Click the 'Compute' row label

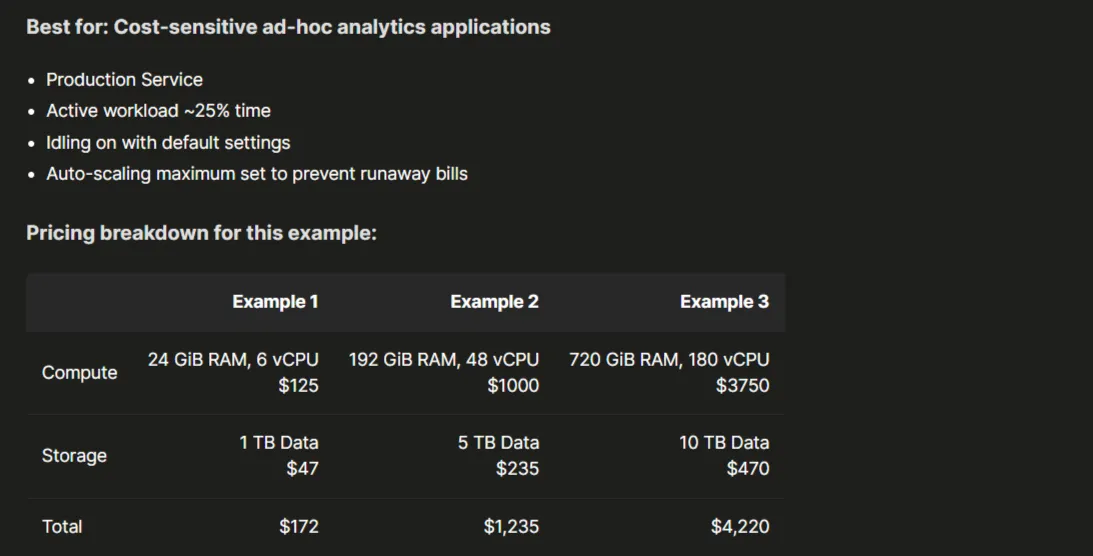(79, 373)
